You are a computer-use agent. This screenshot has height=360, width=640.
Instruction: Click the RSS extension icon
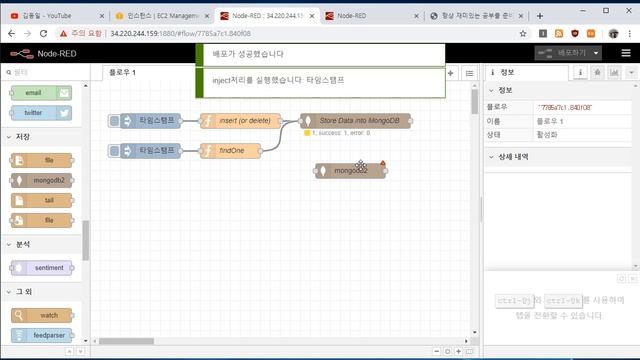pos(559,33)
